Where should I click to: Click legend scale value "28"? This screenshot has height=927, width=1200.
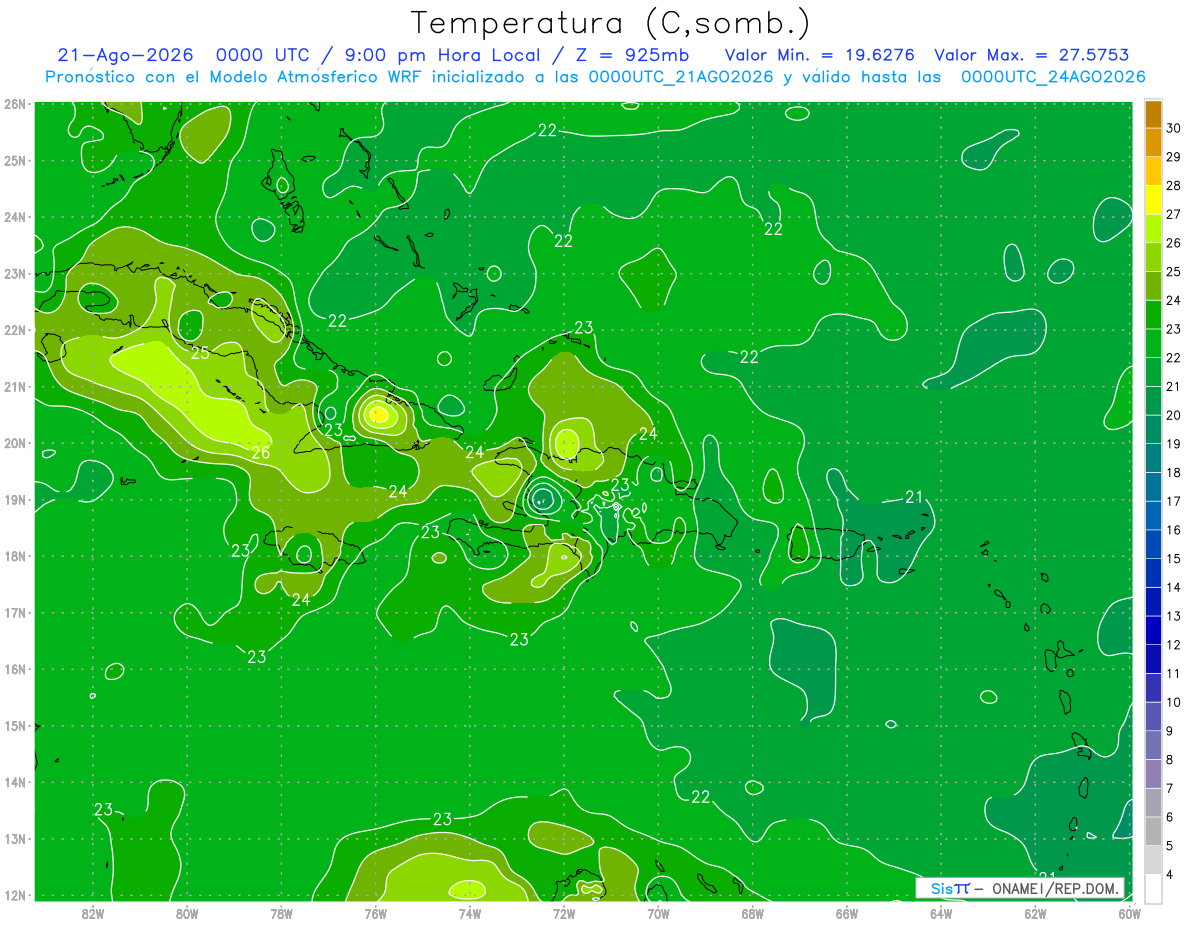click(x=1174, y=186)
